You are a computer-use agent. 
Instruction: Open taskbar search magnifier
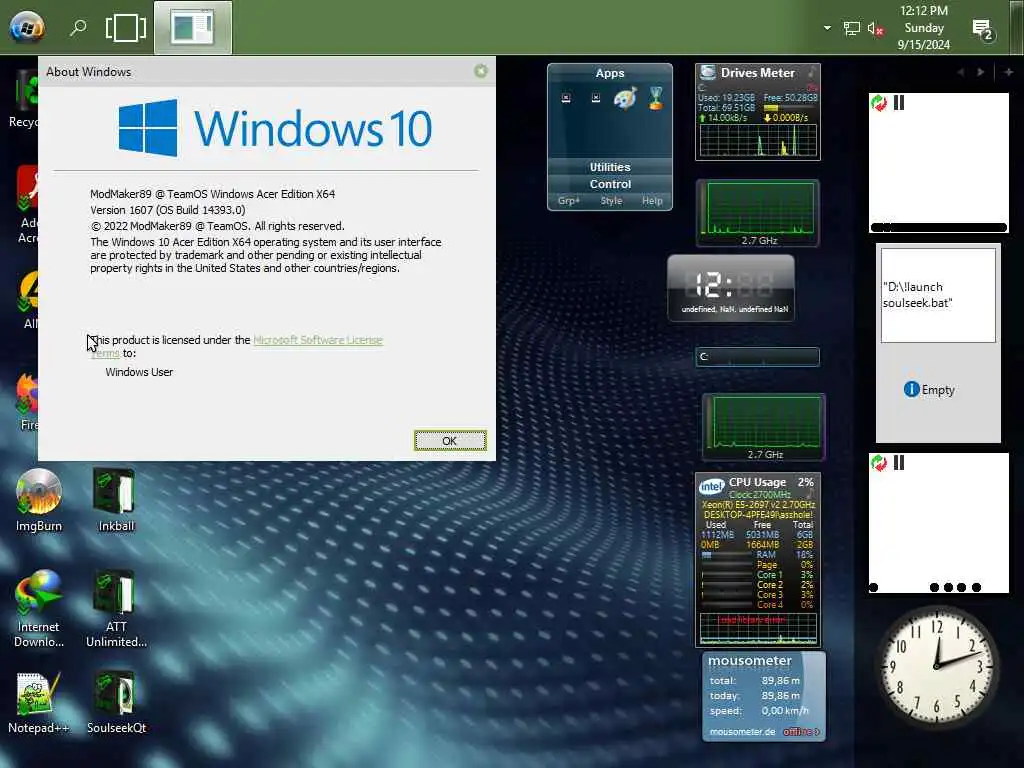click(78, 27)
